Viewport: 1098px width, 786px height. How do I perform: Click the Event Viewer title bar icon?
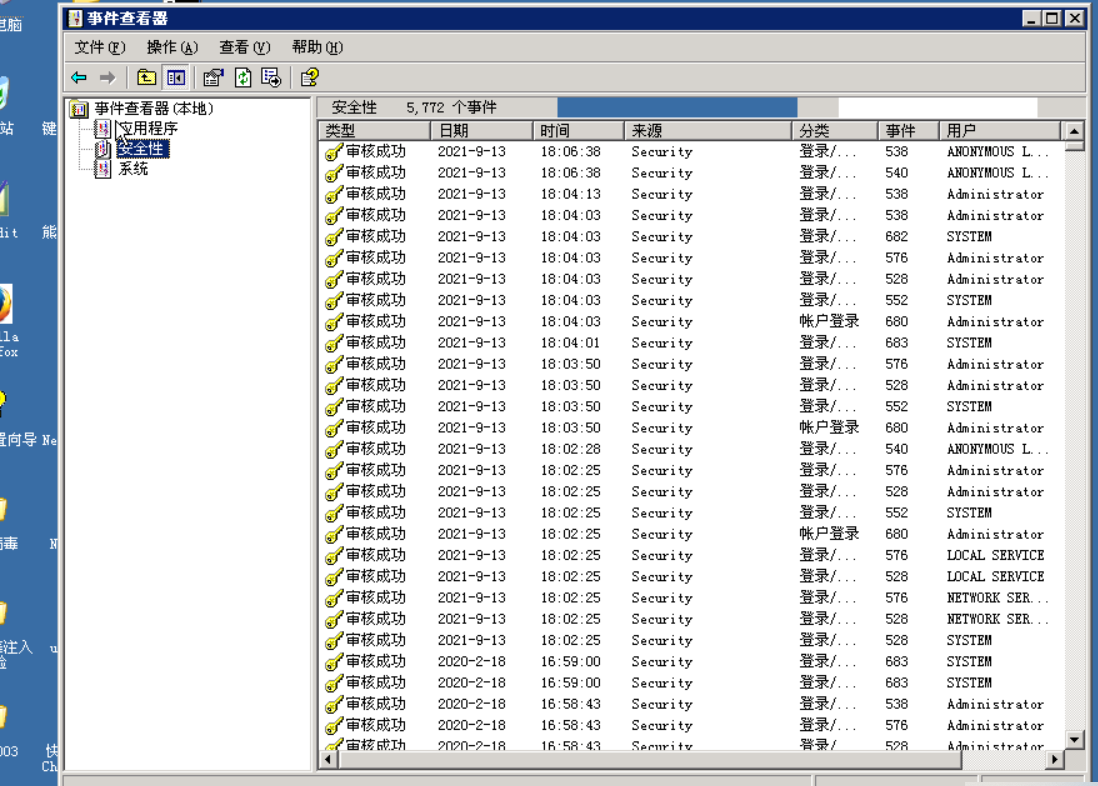pyautogui.click(x=76, y=18)
